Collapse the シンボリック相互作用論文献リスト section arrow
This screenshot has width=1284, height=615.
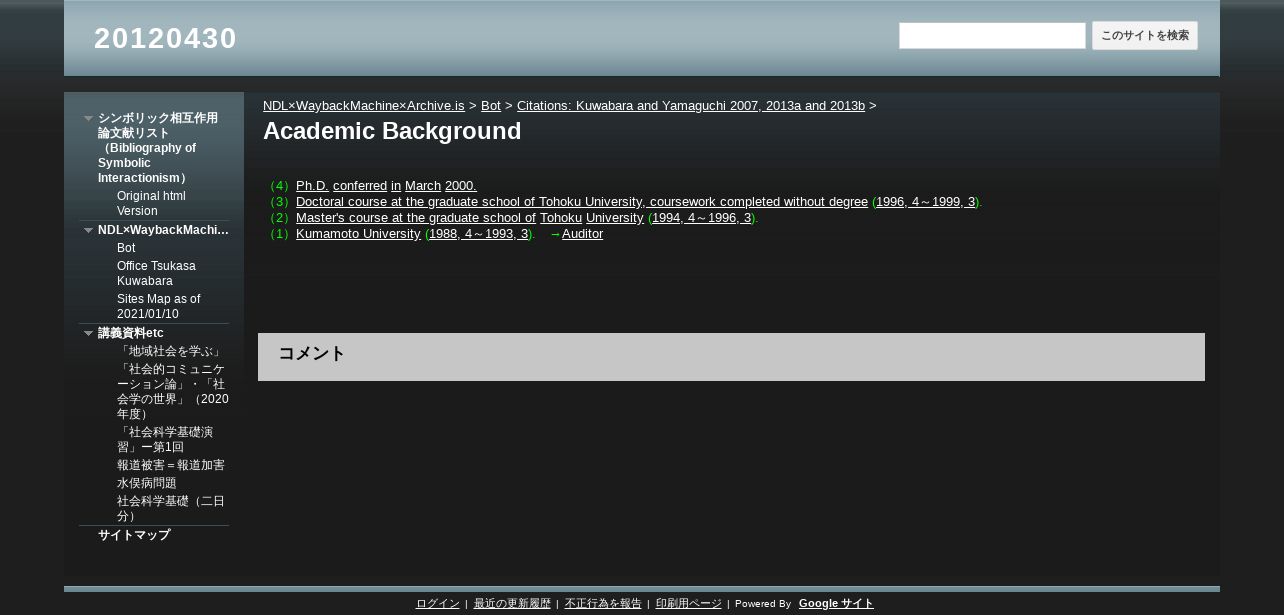[x=88, y=118]
